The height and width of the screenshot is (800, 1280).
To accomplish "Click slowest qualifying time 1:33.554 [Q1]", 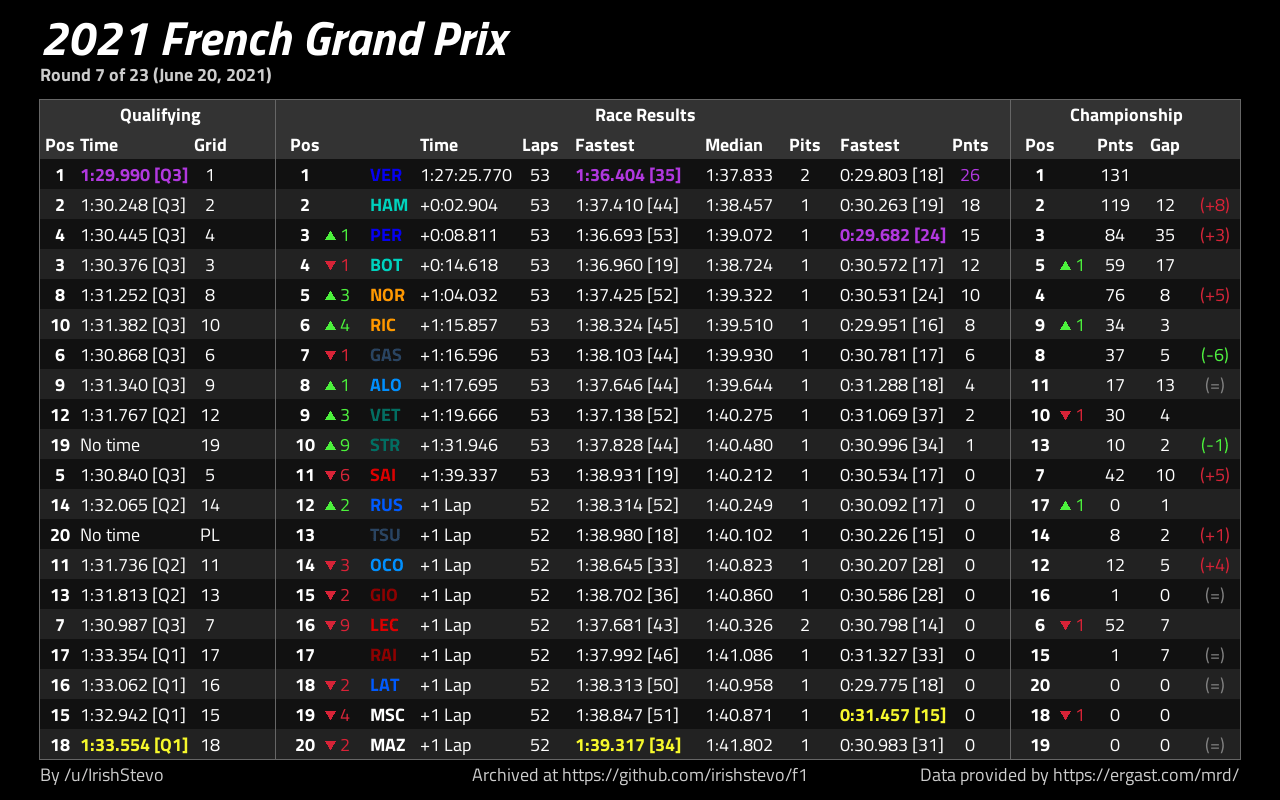I will pos(134,745).
